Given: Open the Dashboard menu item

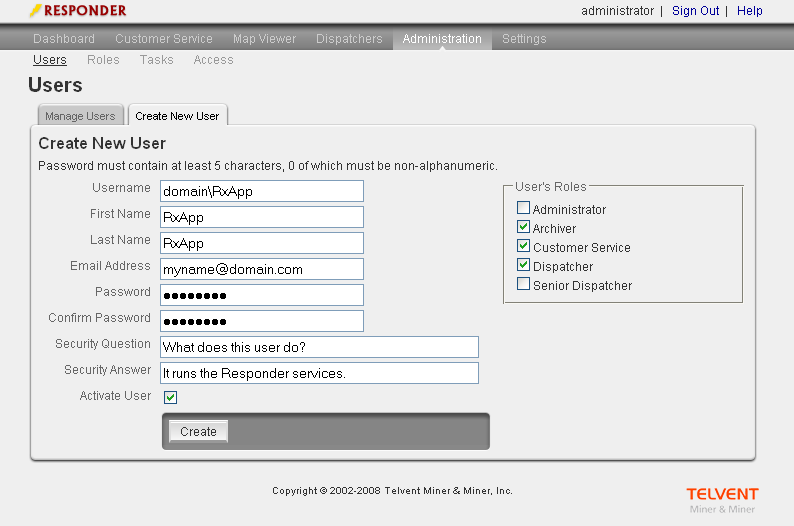Looking at the screenshot, I should [64, 39].
